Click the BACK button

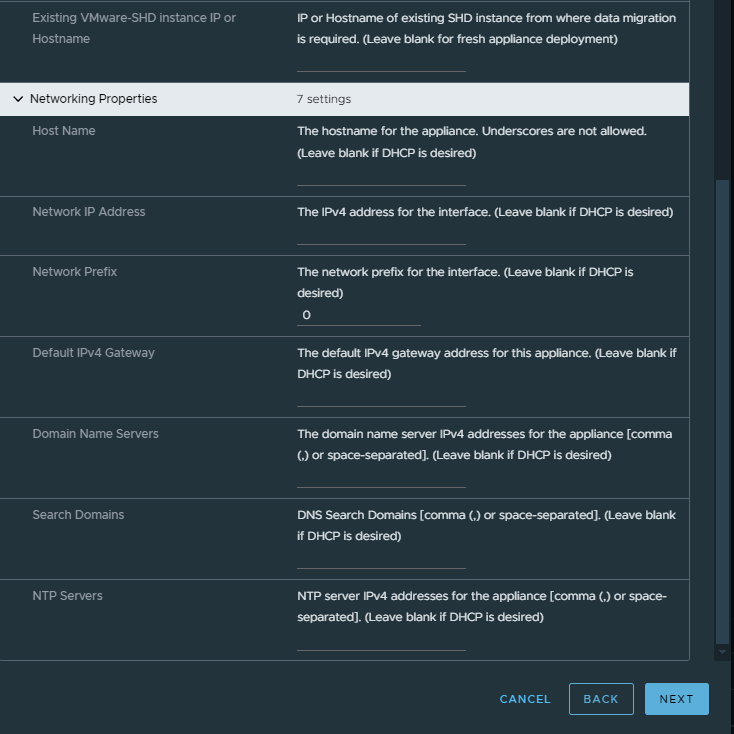tap(601, 699)
